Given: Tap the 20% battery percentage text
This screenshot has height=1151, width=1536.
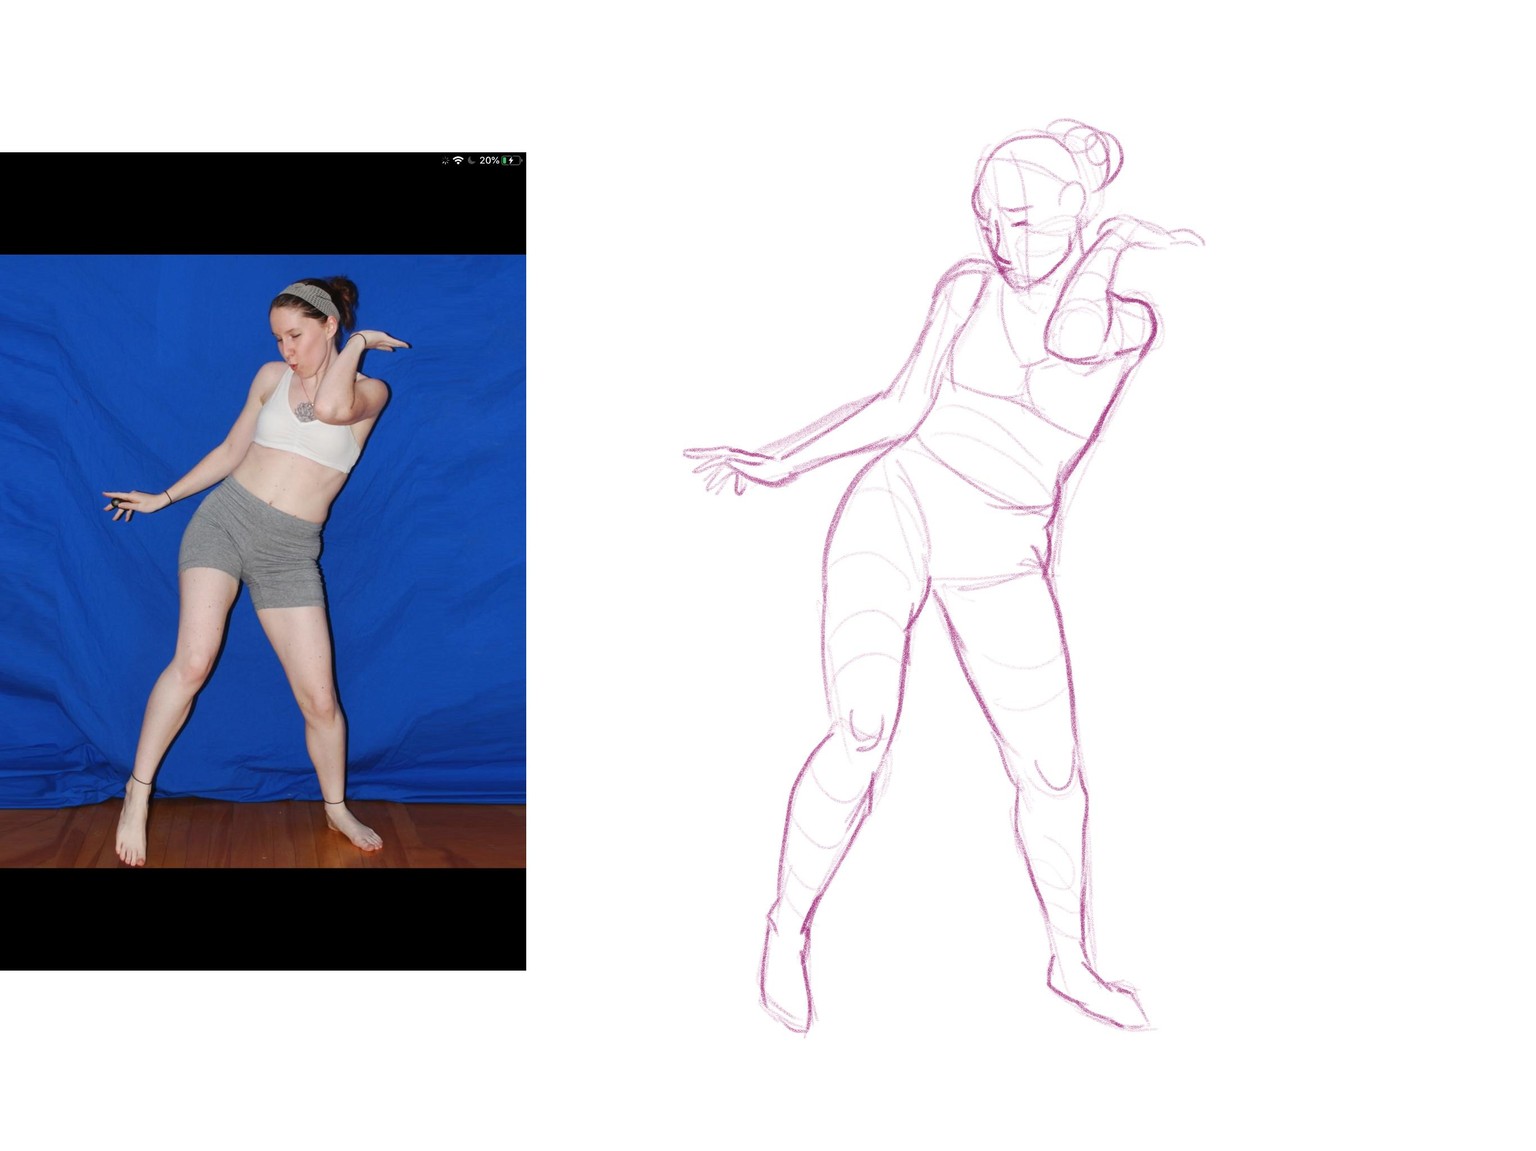Looking at the screenshot, I should click(489, 160).
